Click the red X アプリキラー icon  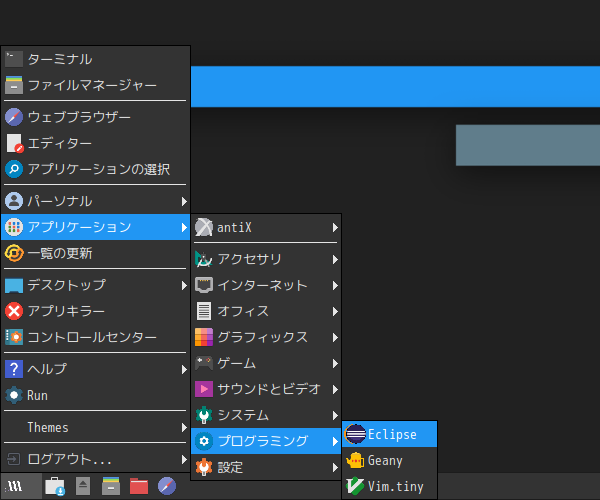[x=14, y=311]
